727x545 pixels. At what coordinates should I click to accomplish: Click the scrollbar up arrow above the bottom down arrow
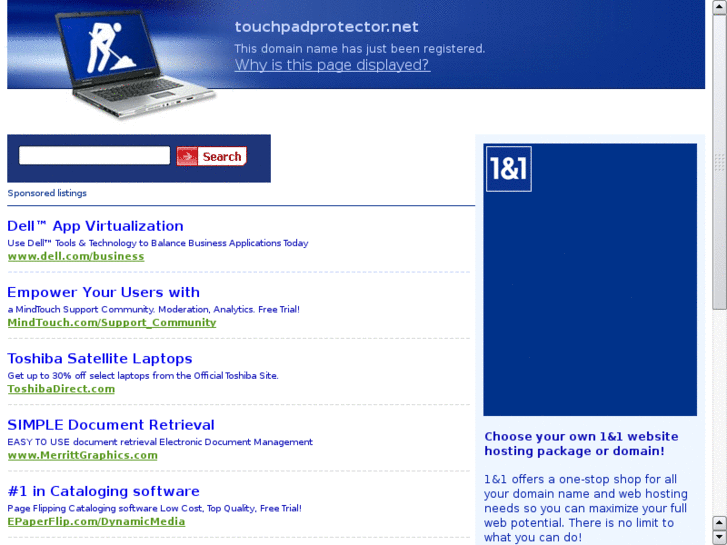pos(720,523)
